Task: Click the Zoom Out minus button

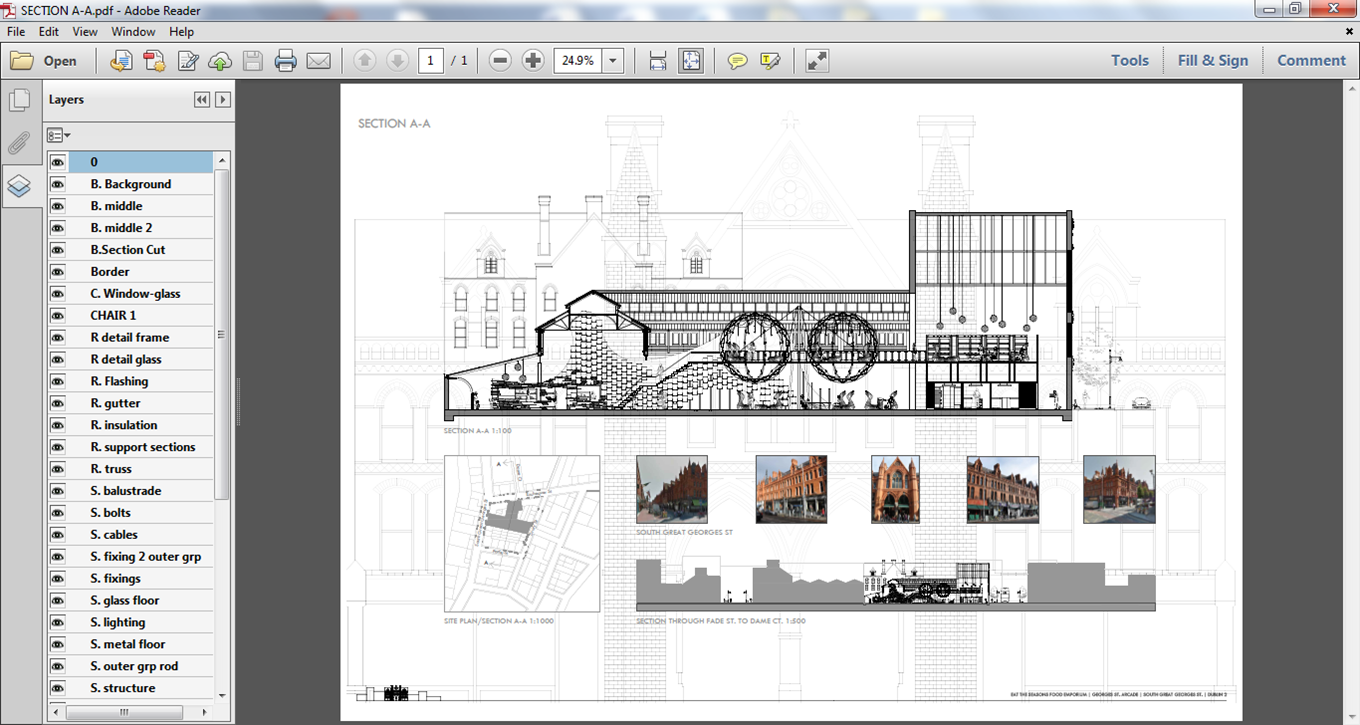Action: 500,61
